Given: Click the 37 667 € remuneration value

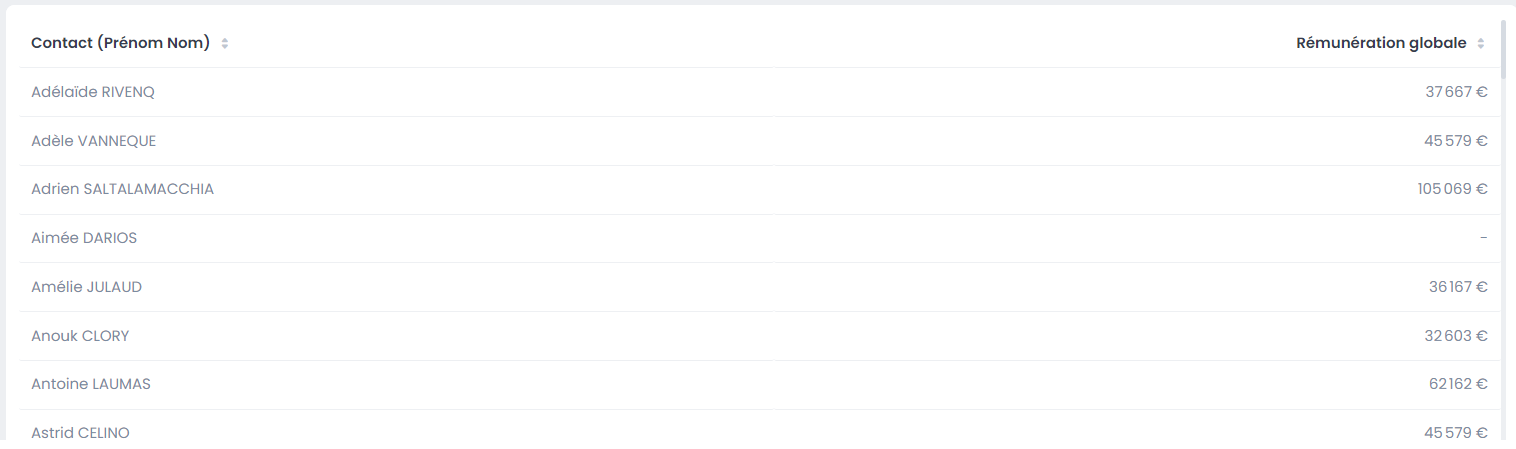Looking at the screenshot, I should (1456, 92).
